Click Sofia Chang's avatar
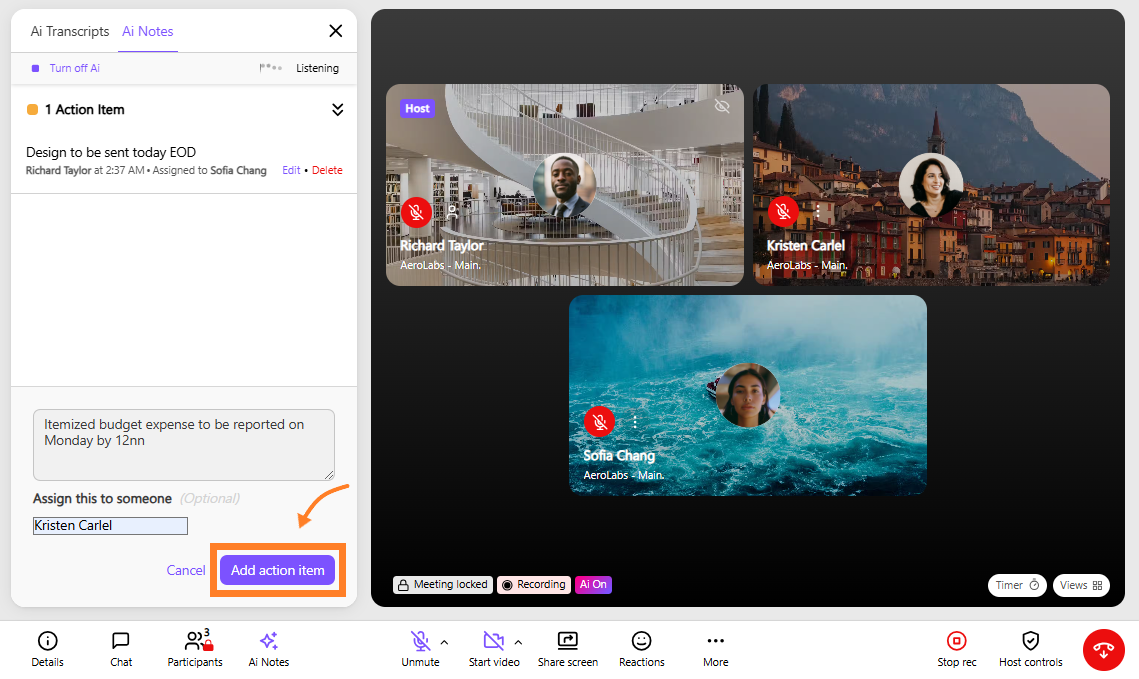This screenshot has height=679, width=1139. 747,395
